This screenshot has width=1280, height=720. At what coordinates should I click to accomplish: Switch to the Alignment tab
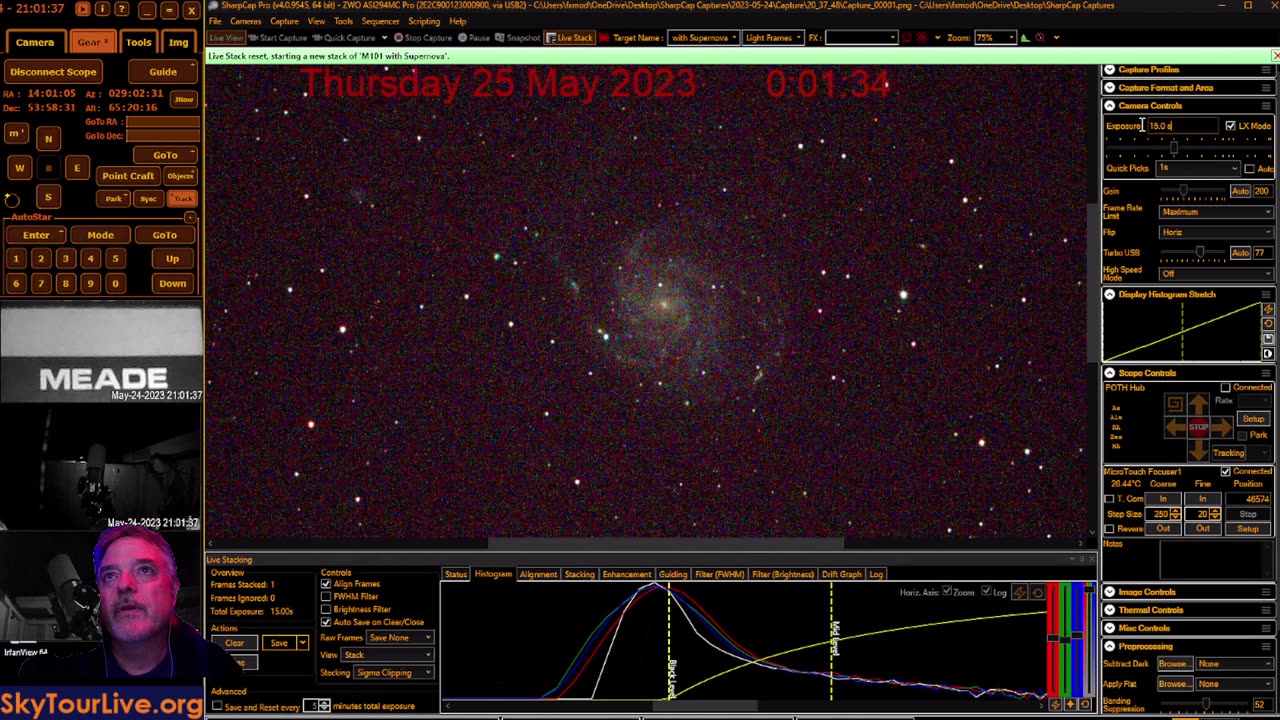(538, 575)
